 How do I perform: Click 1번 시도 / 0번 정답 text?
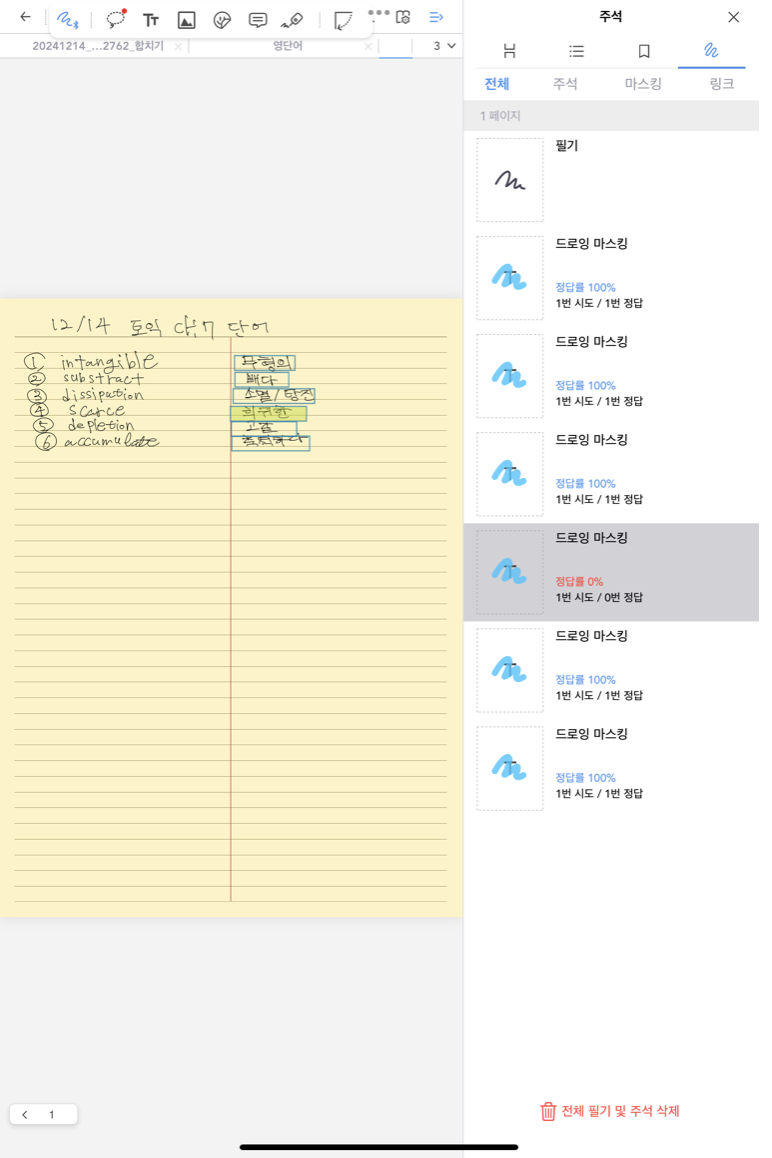pos(599,597)
